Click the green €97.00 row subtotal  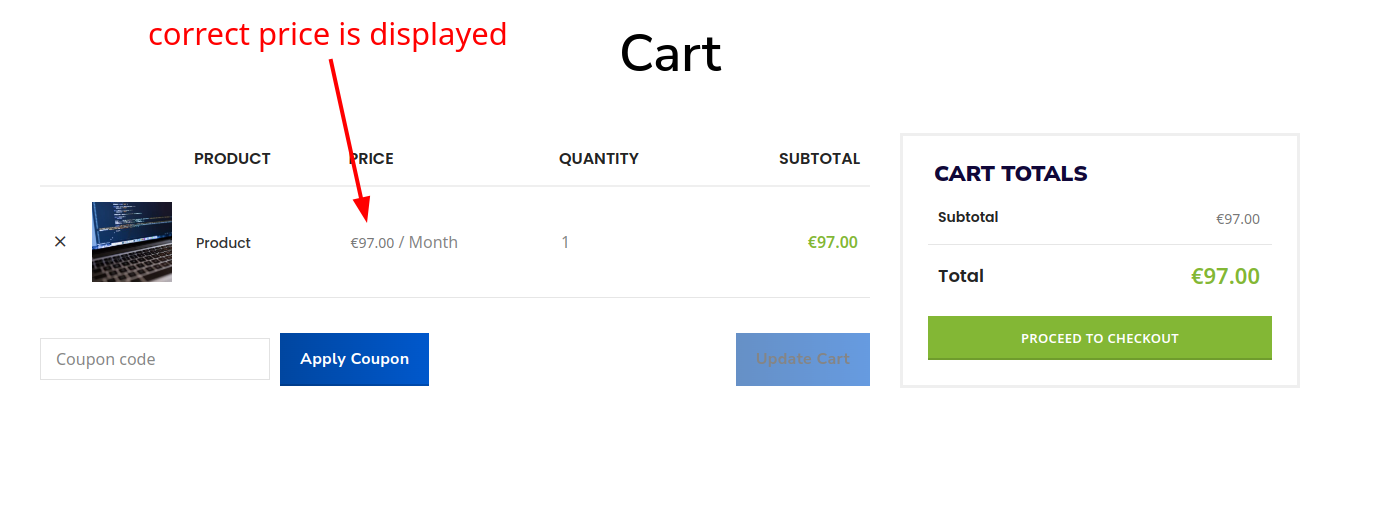pyautogui.click(x=833, y=242)
